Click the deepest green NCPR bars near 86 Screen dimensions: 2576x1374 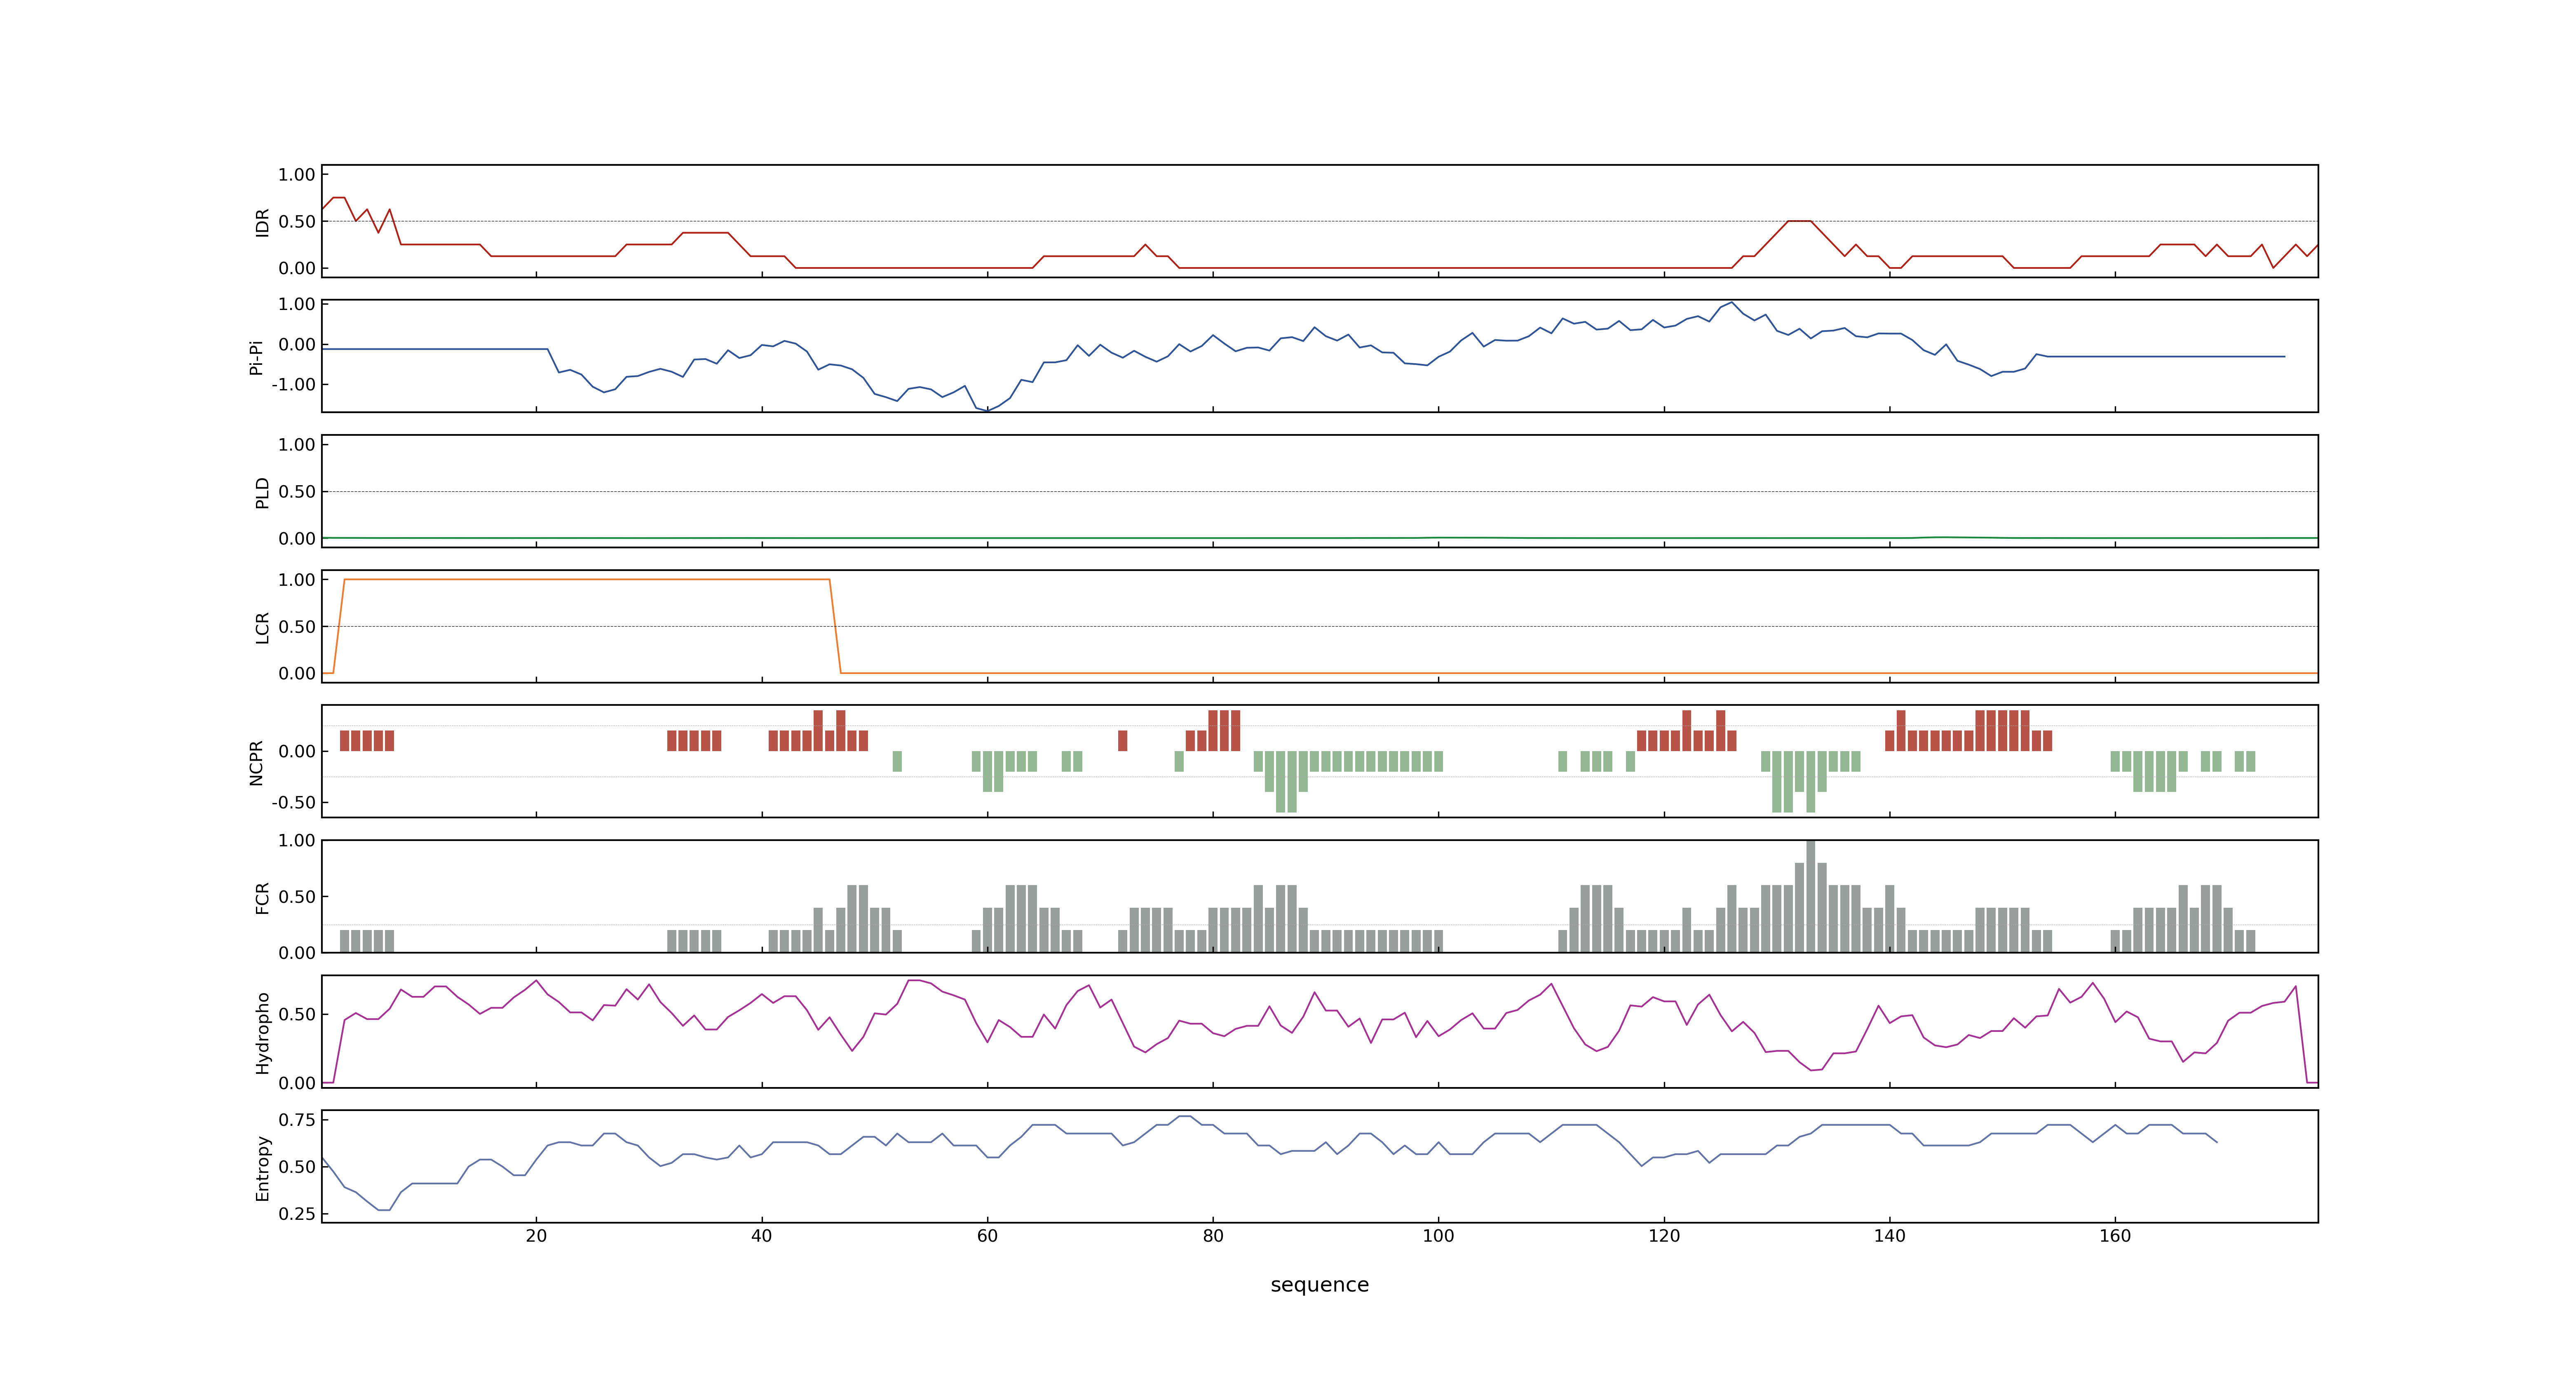pos(1286,781)
